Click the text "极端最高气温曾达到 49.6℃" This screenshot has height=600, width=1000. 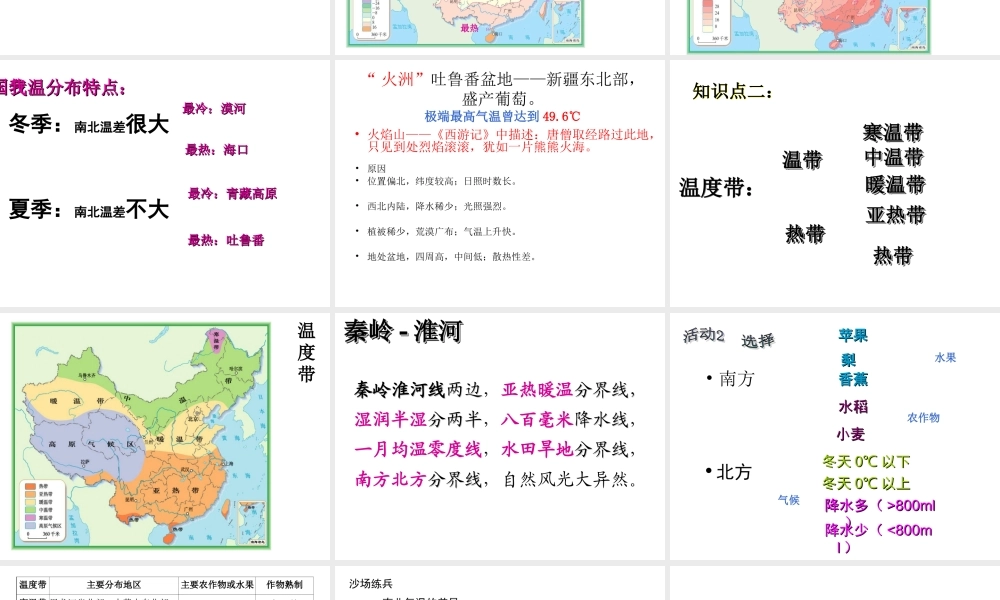pos(503,117)
